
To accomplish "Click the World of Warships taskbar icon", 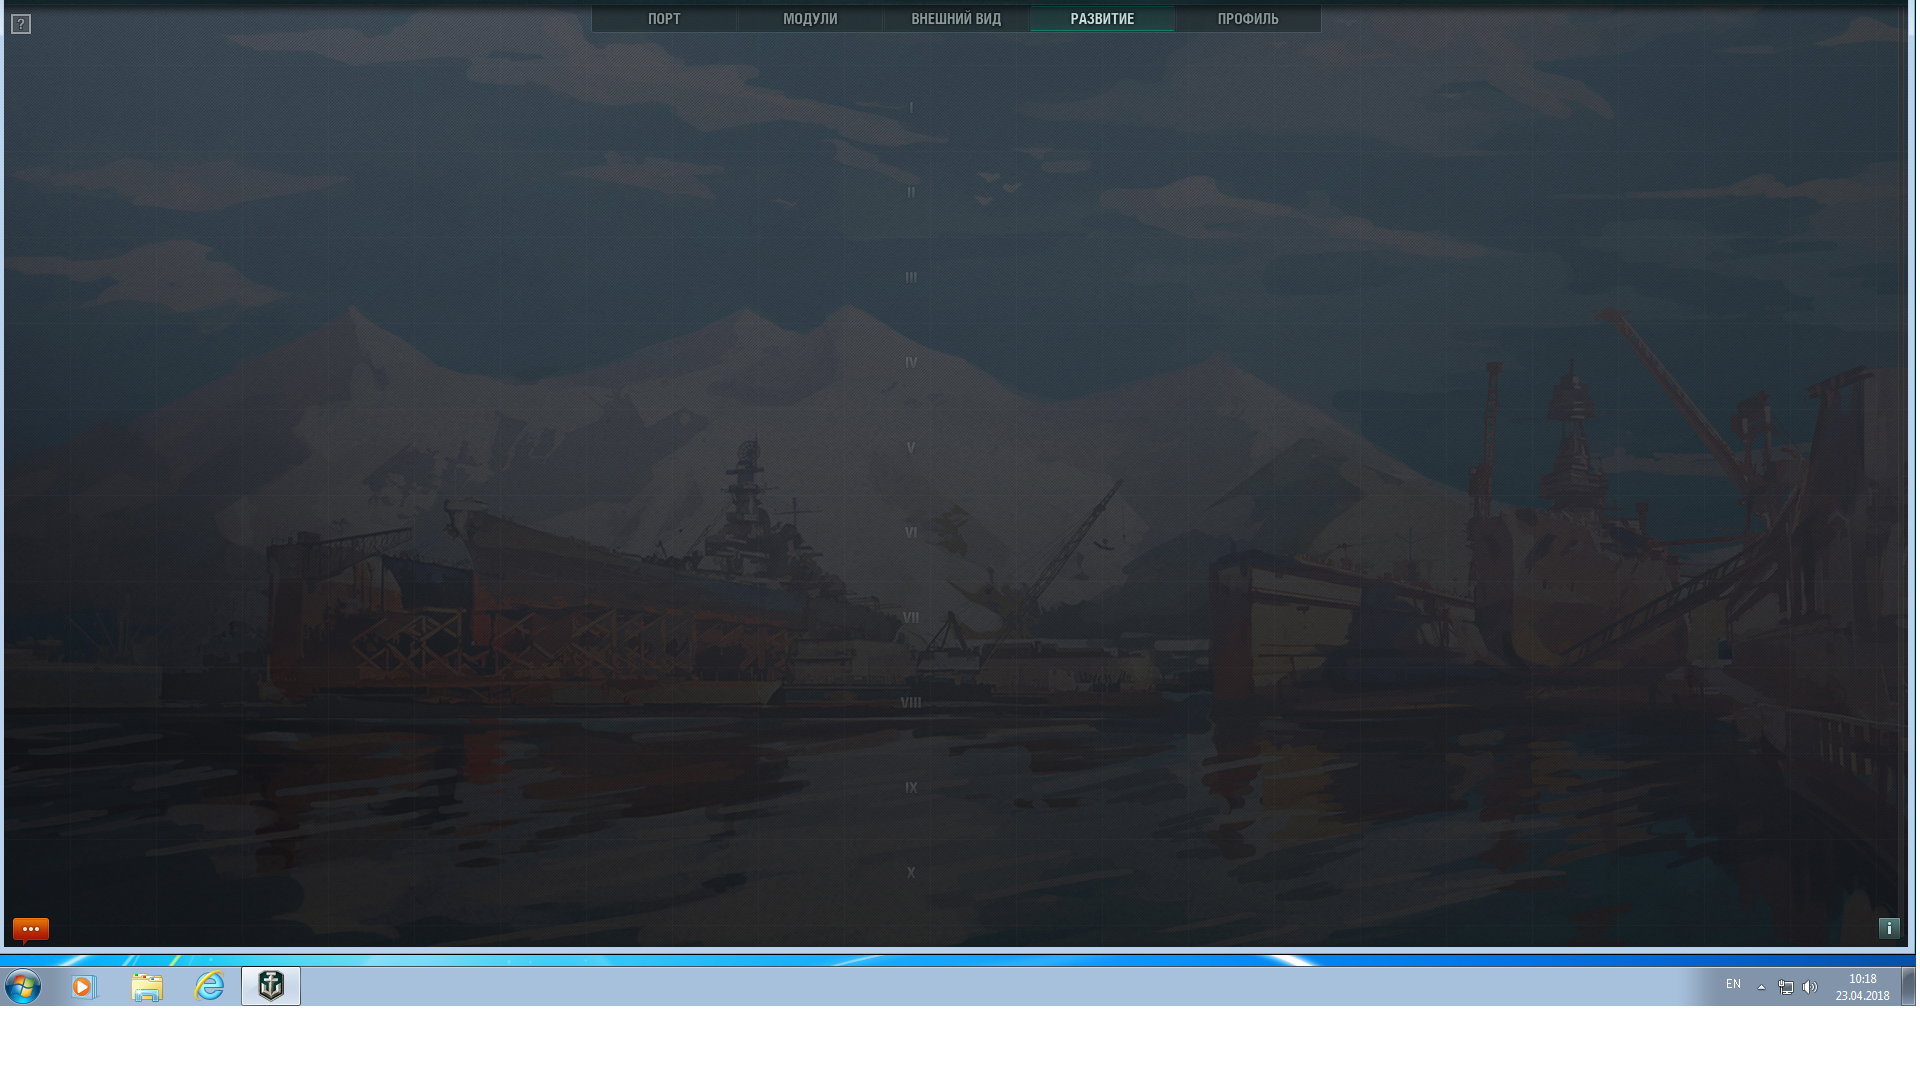I will (x=271, y=986).
